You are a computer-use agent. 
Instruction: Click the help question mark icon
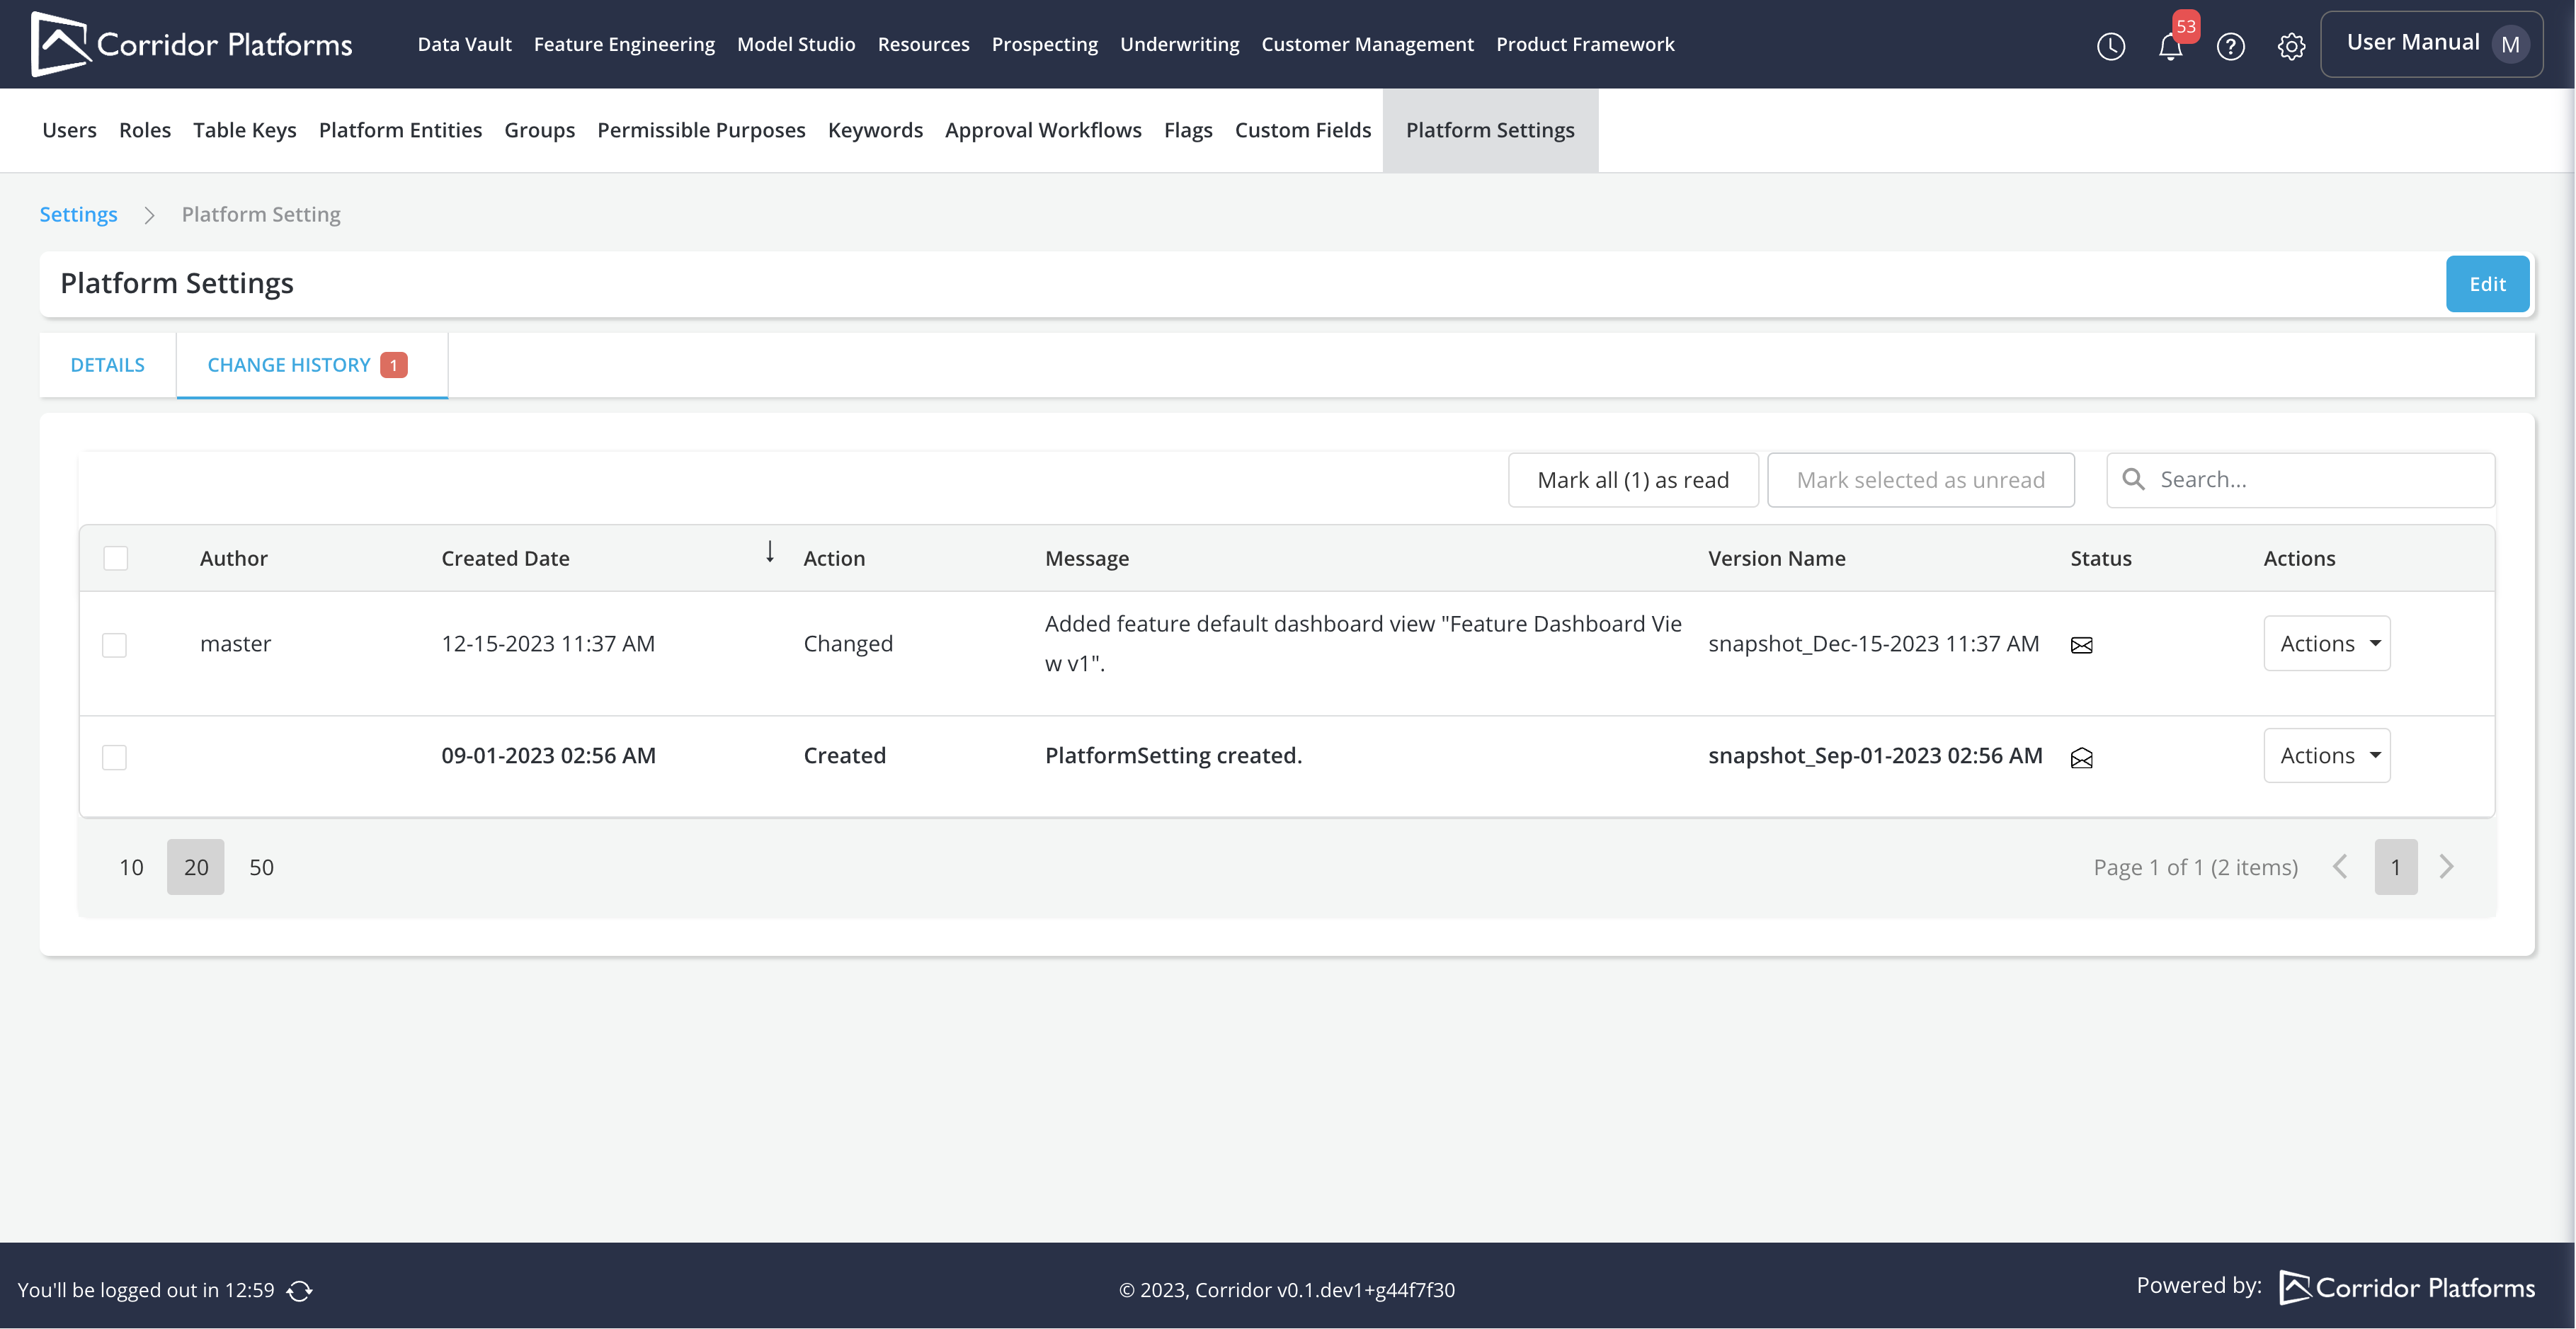(x=2230, y=46)
